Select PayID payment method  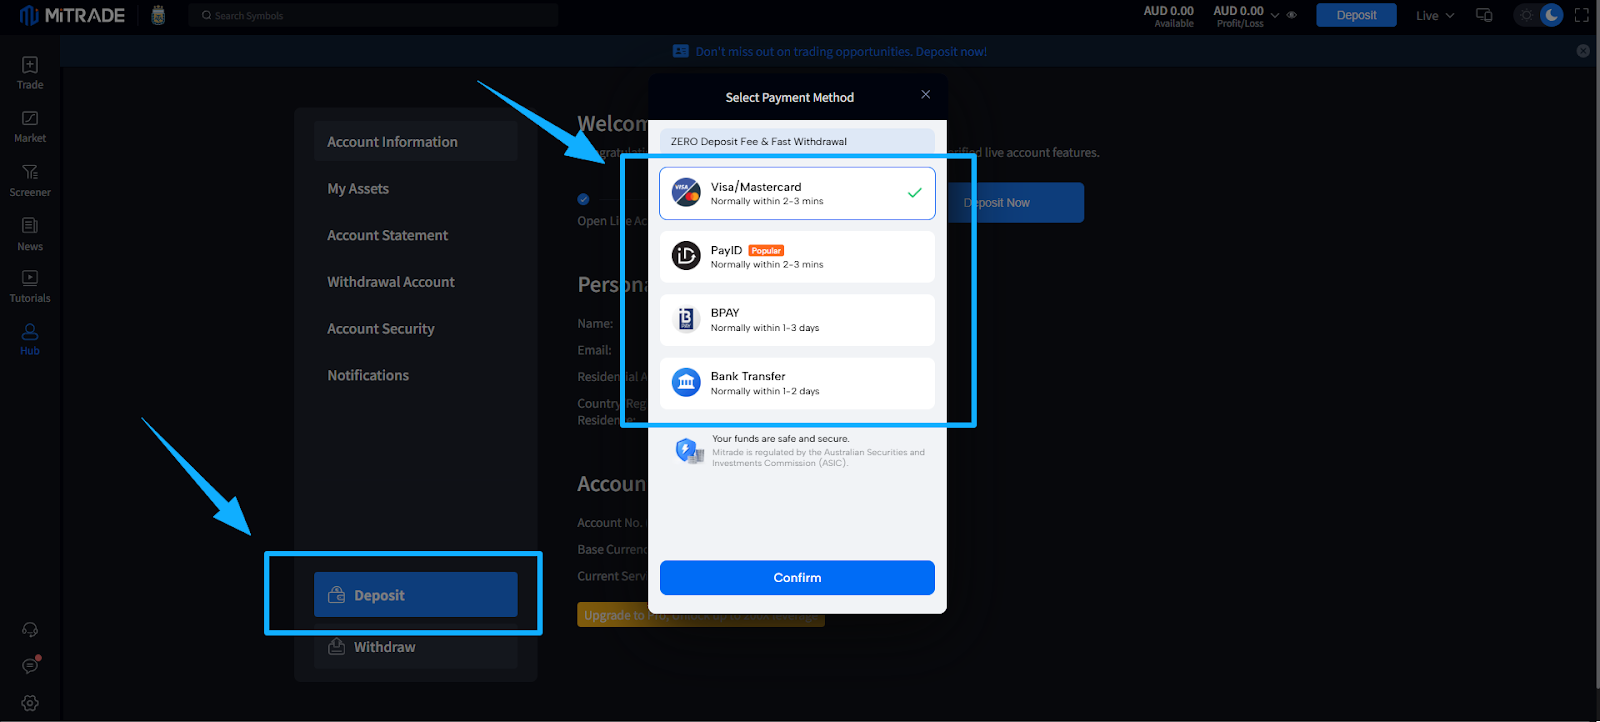click(797, 257)
